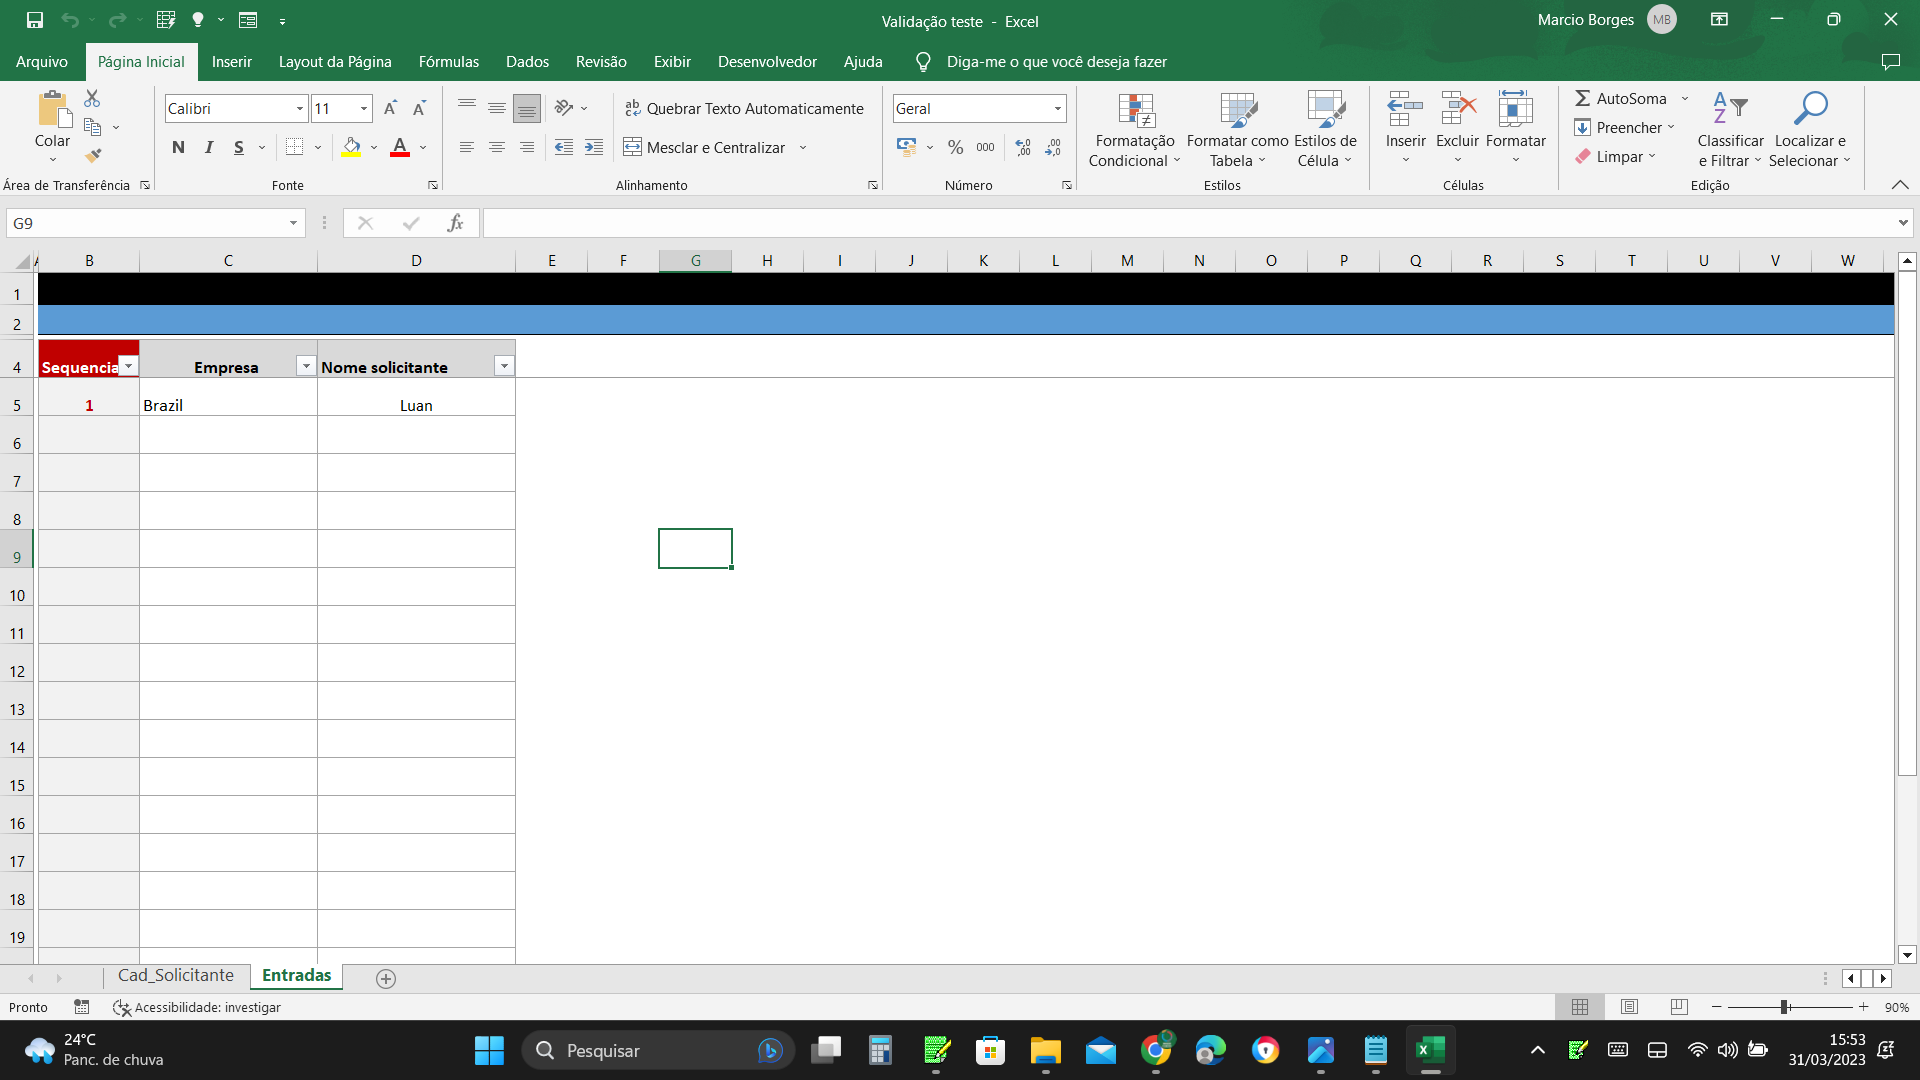Toggle align left horizontal alignment
Viewport: 1920px width, 1080px height.
(467, 147)
